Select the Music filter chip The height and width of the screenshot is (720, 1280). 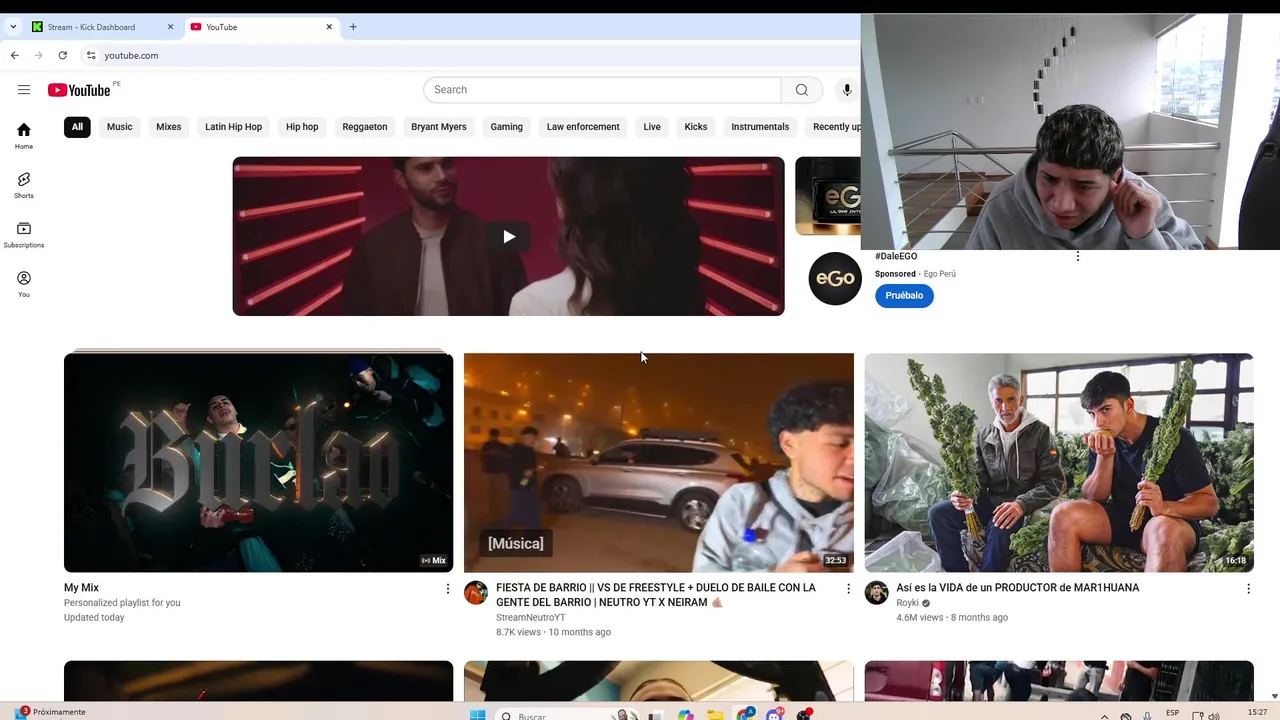click(x=120, y=127)
